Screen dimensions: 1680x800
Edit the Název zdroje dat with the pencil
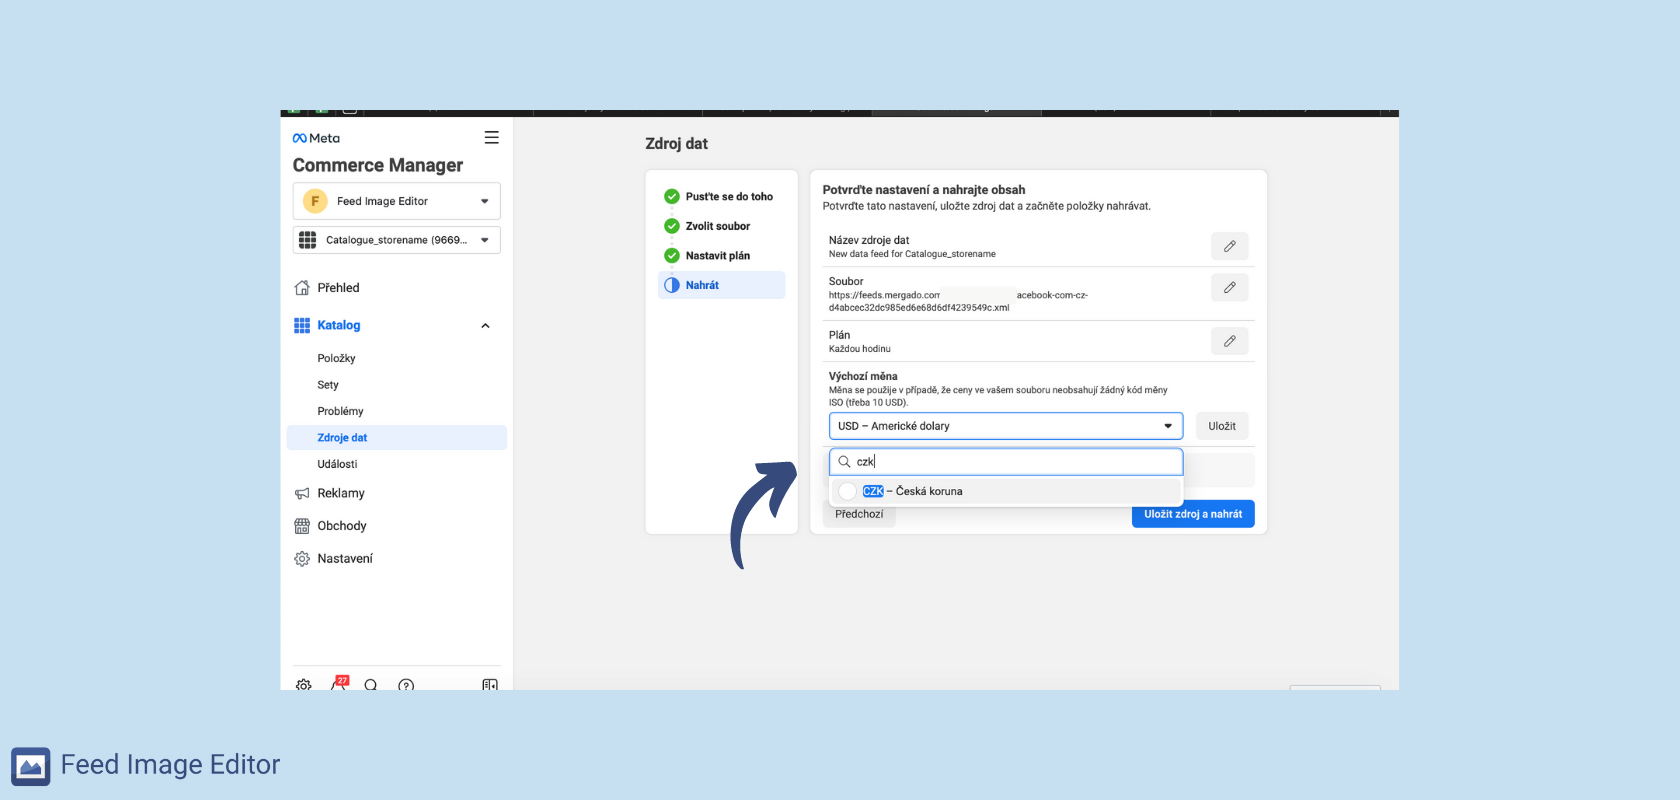tap(1229, 246)
